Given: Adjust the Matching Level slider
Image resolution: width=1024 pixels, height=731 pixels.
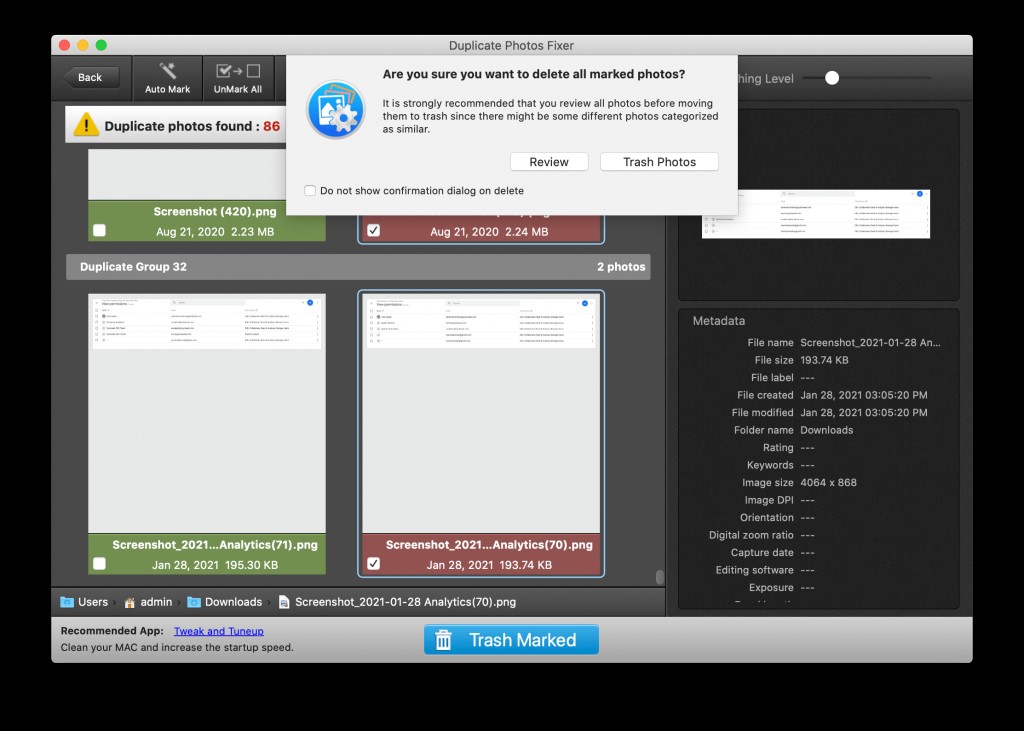Looking at the screenshot, I should [830, 77].
